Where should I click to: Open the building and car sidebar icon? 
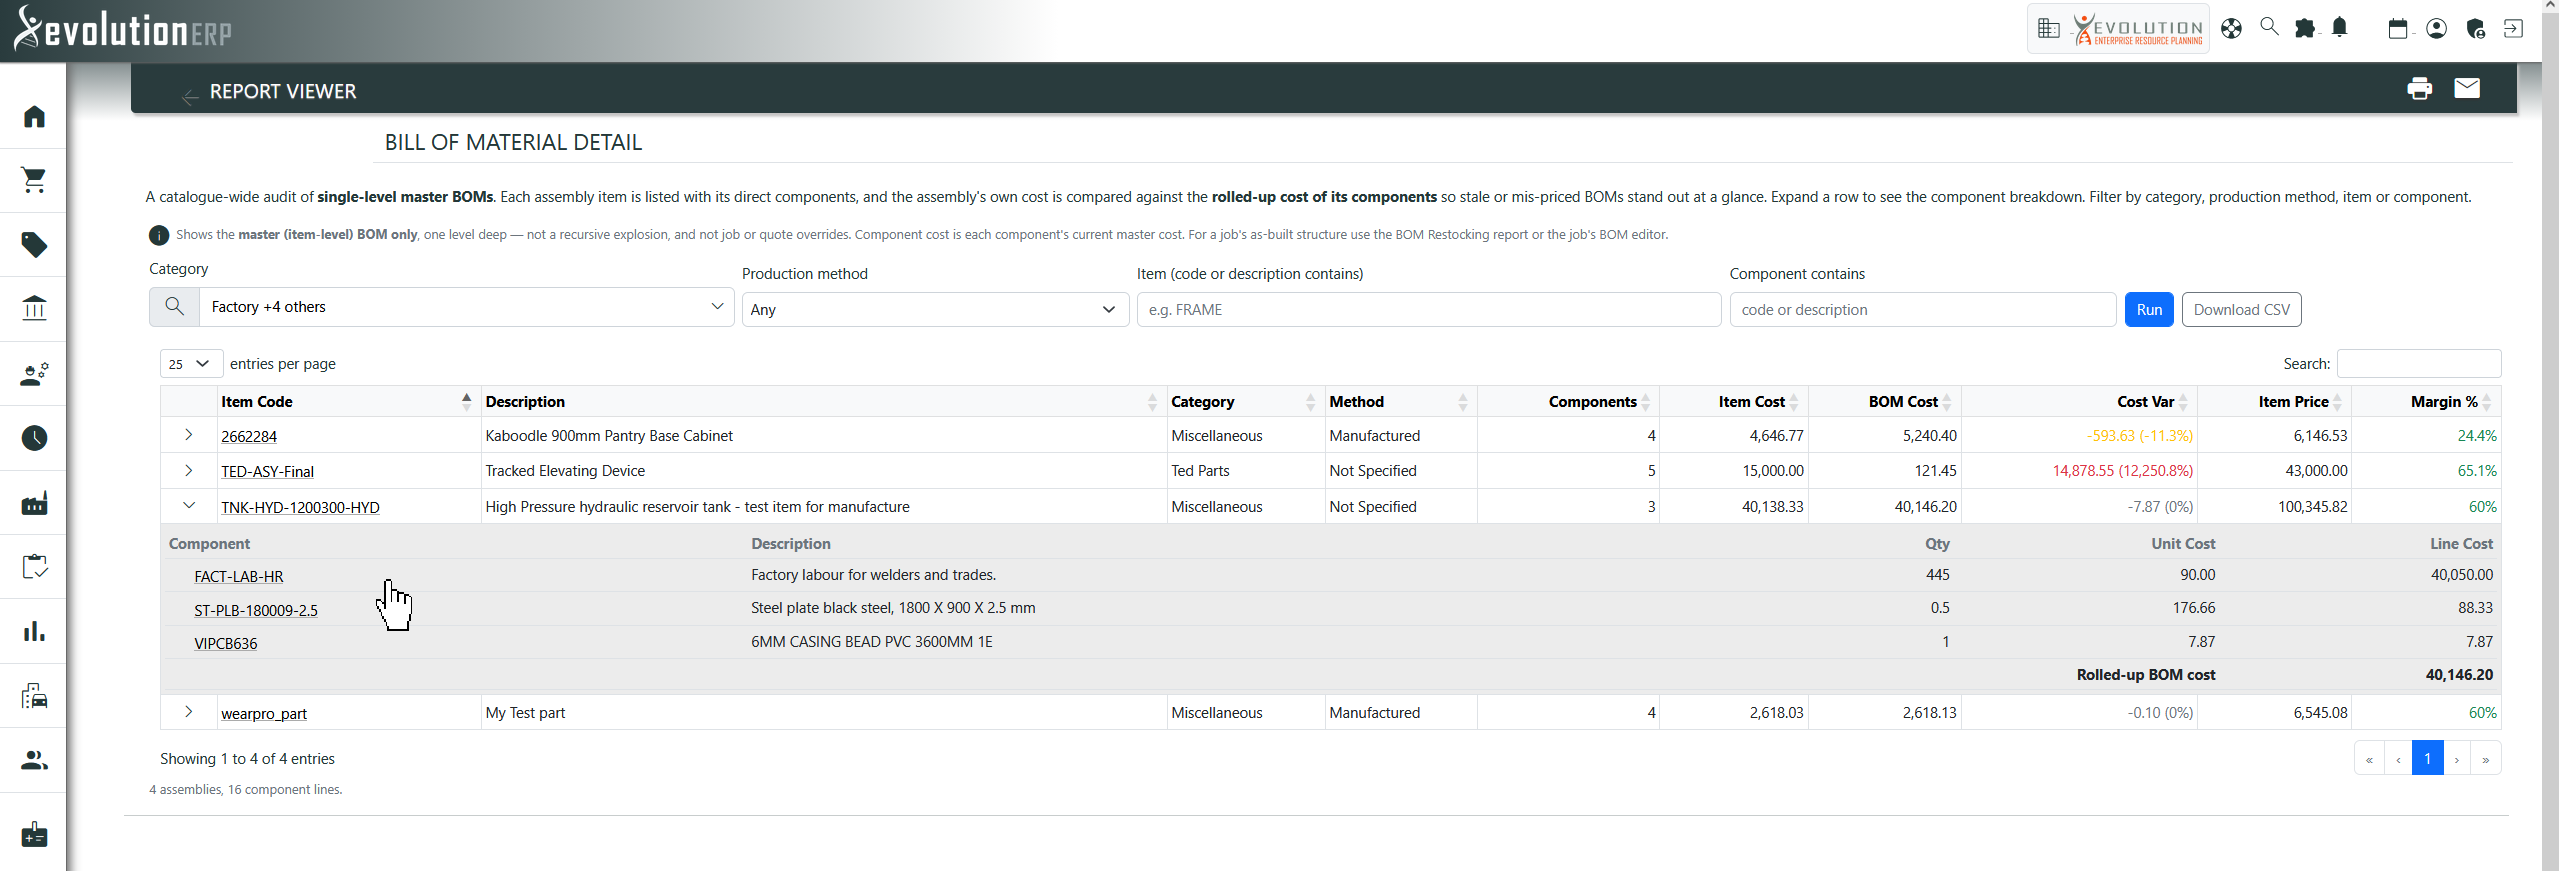coord(34,696)
